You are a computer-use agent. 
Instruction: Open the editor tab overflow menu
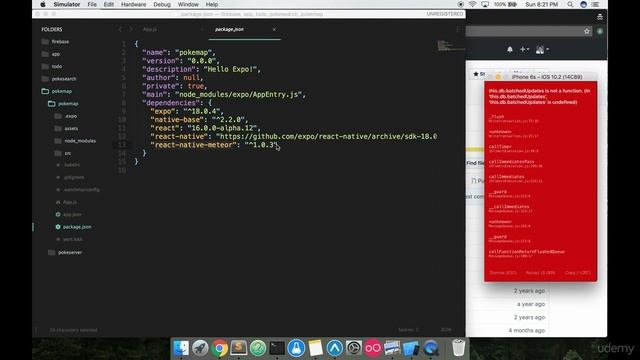click(x=457, y=29)
